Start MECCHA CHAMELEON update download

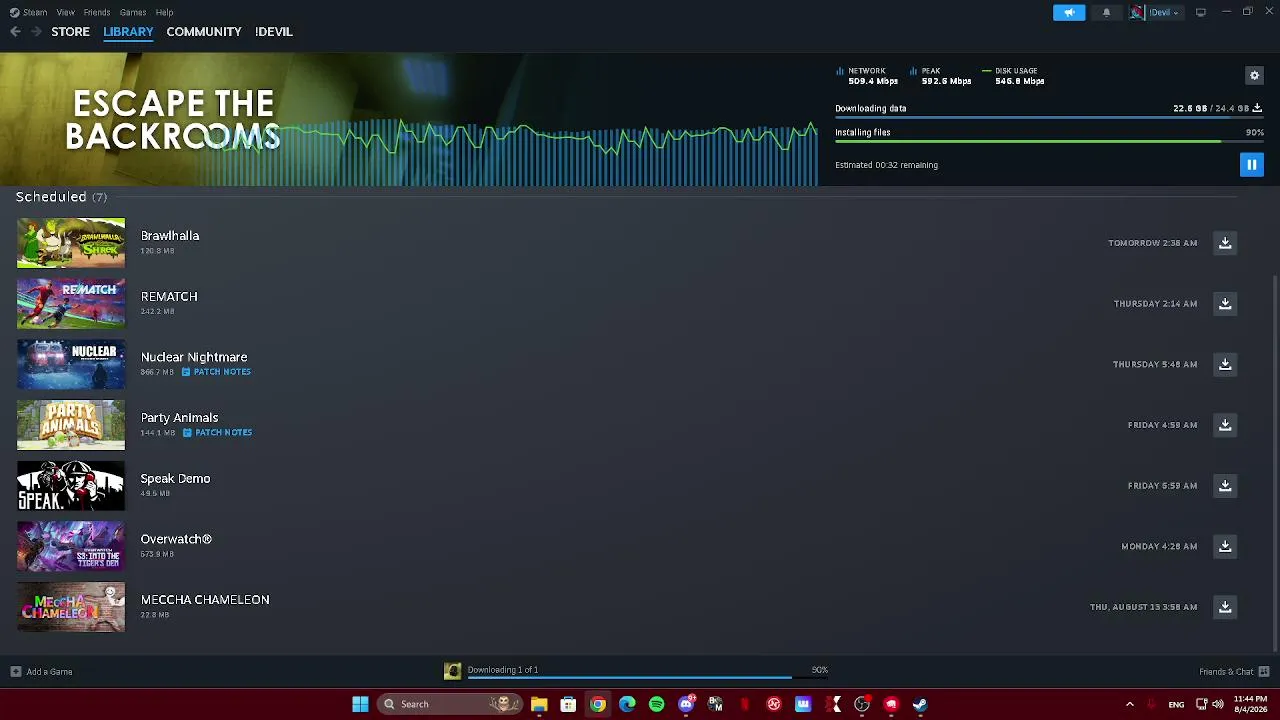[x=1225, y=607]
